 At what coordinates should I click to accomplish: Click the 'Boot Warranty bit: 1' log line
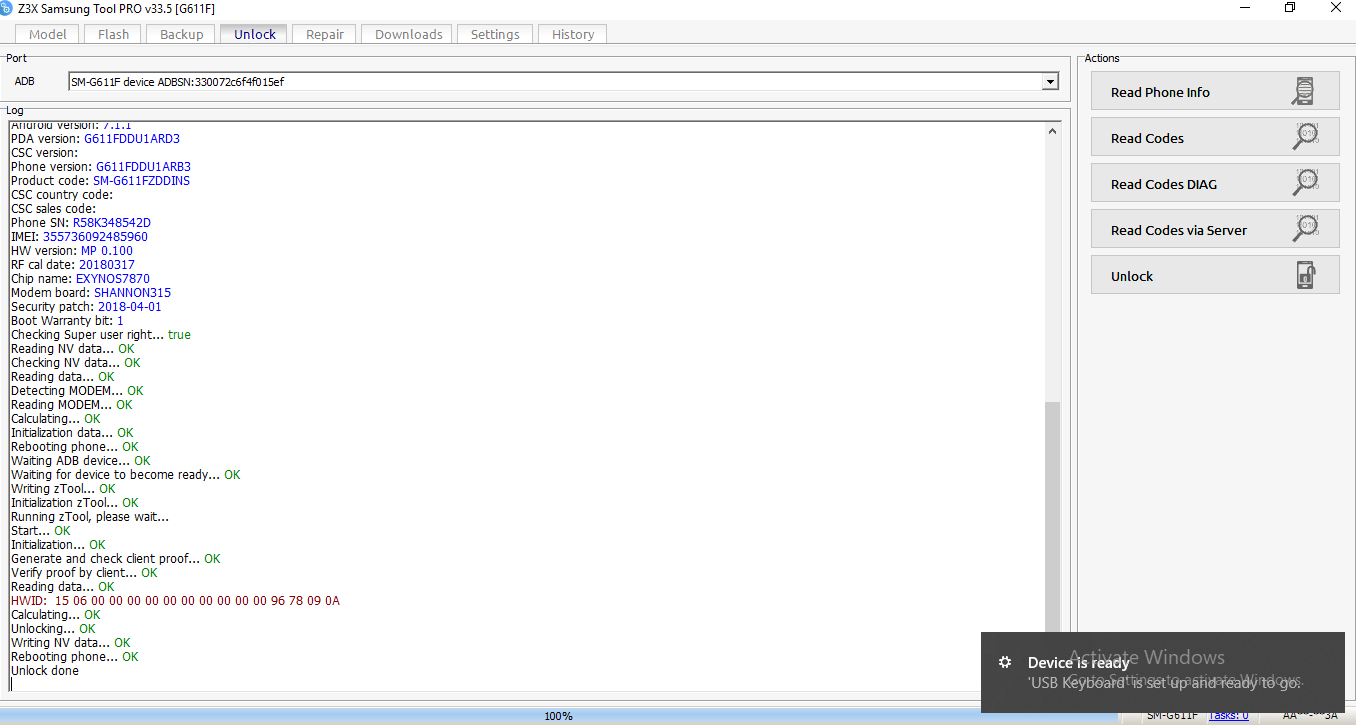[67, 321]
